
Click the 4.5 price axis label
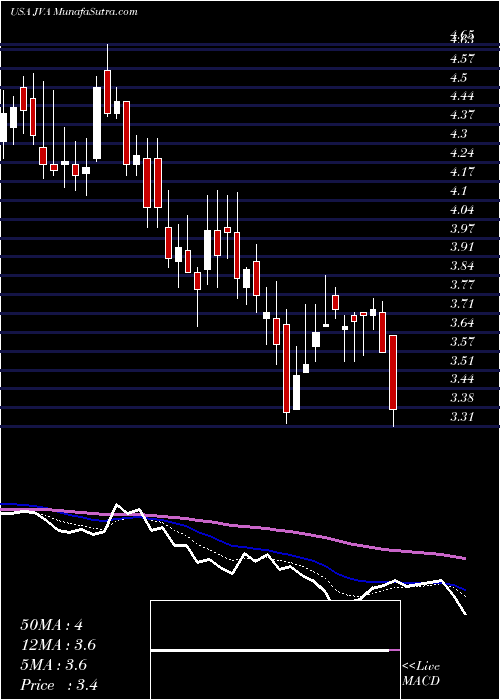click(x=458, y=78)
